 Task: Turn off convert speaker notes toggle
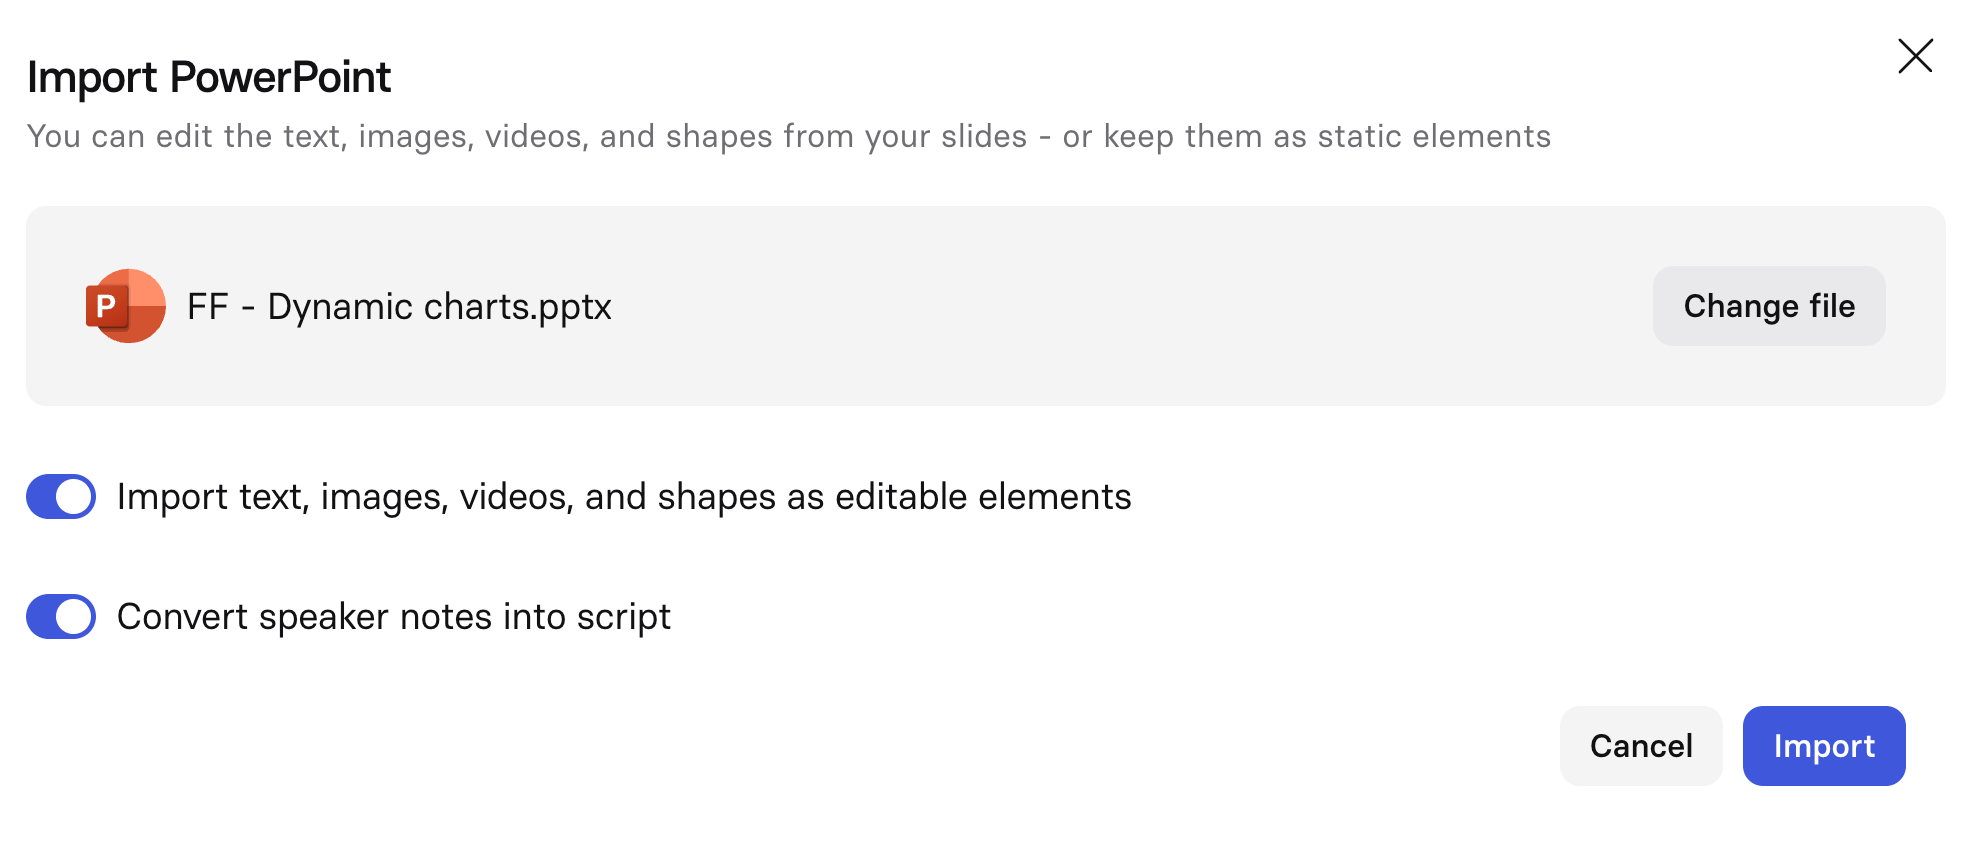[x=61, y=617]
